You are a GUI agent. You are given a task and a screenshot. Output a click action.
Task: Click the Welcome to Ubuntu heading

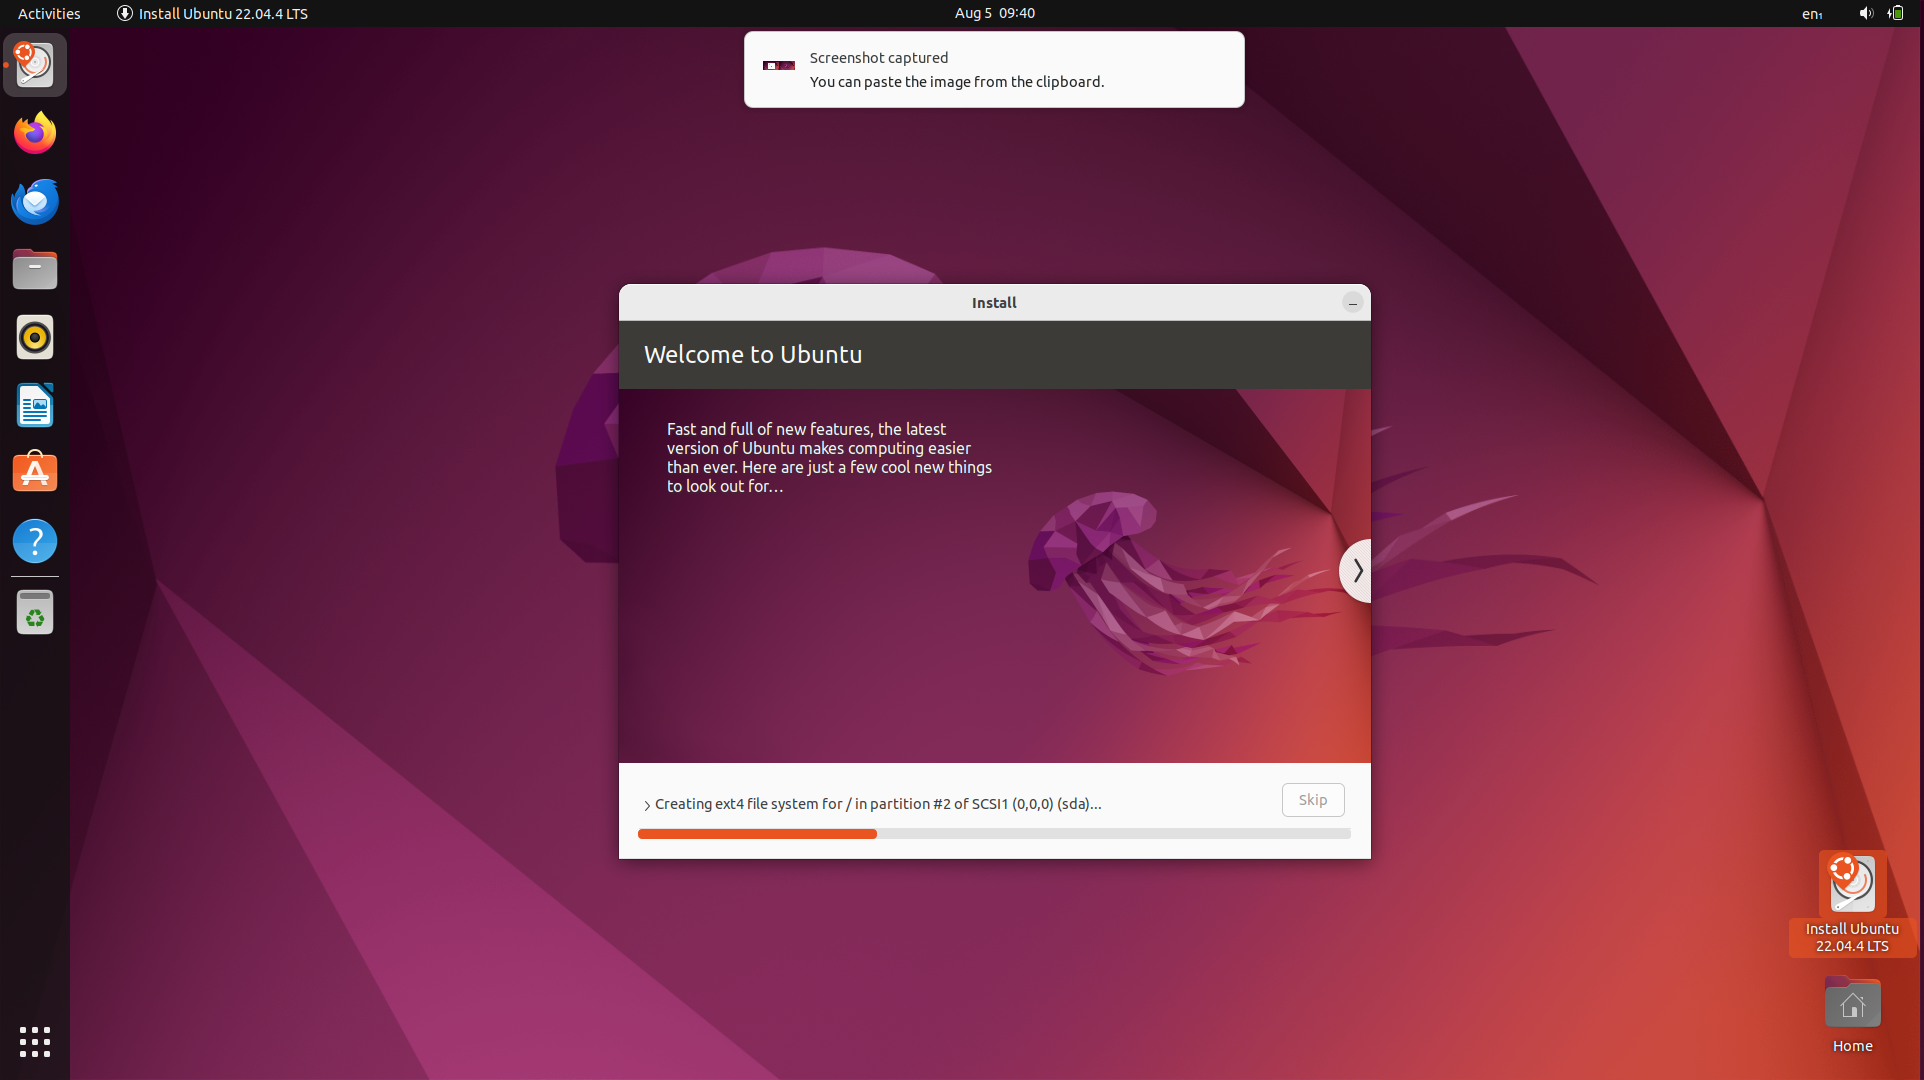pyautogui.click(x=753, y=354)
